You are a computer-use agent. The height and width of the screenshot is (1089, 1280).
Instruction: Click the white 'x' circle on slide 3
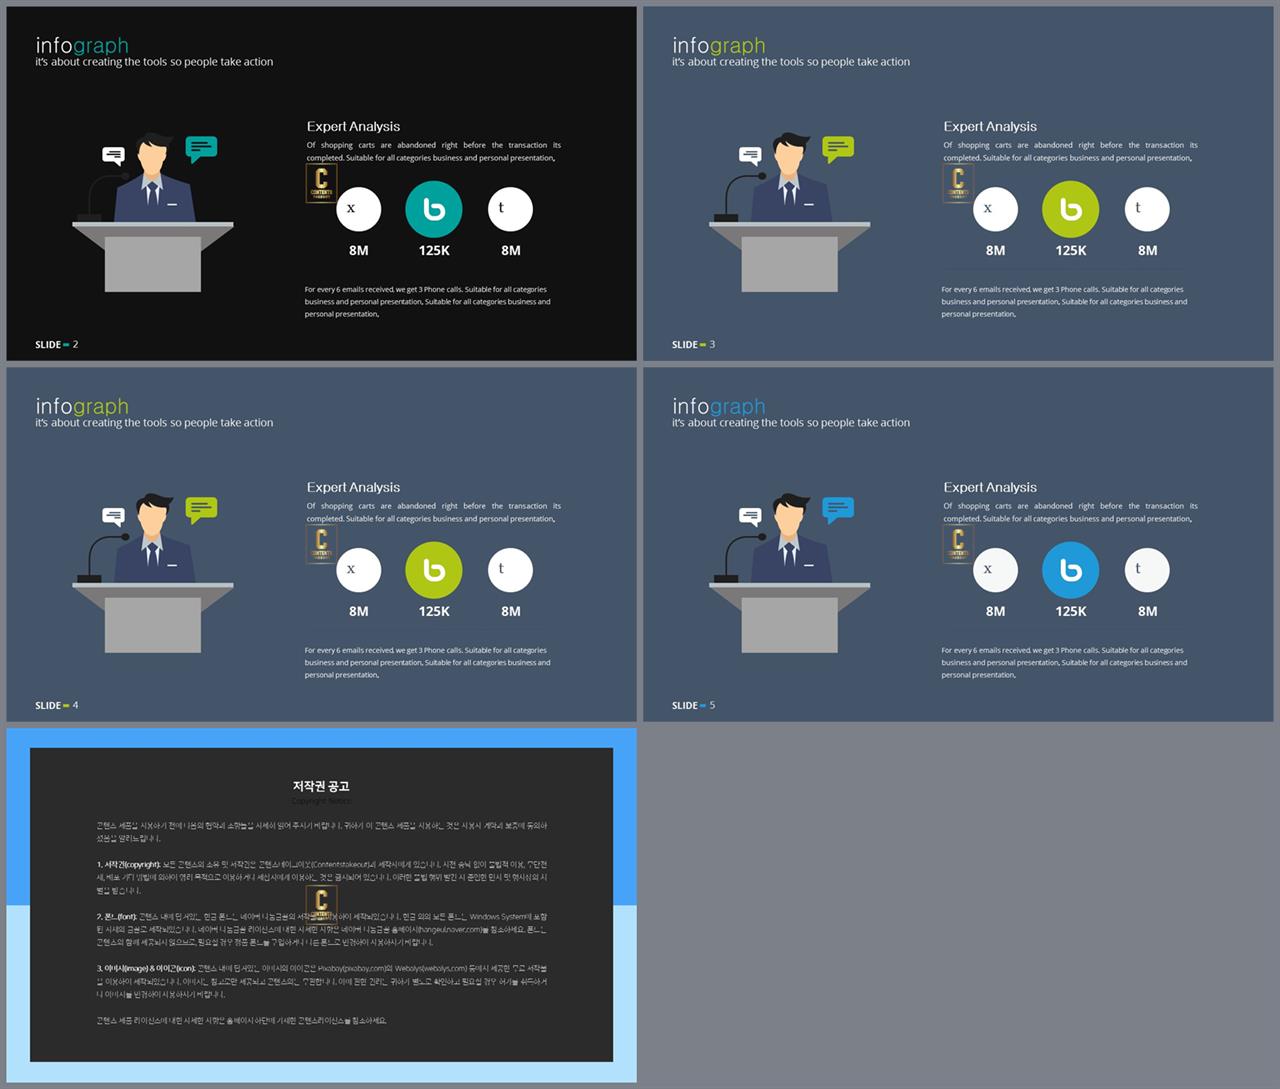(x=995, y=209)
